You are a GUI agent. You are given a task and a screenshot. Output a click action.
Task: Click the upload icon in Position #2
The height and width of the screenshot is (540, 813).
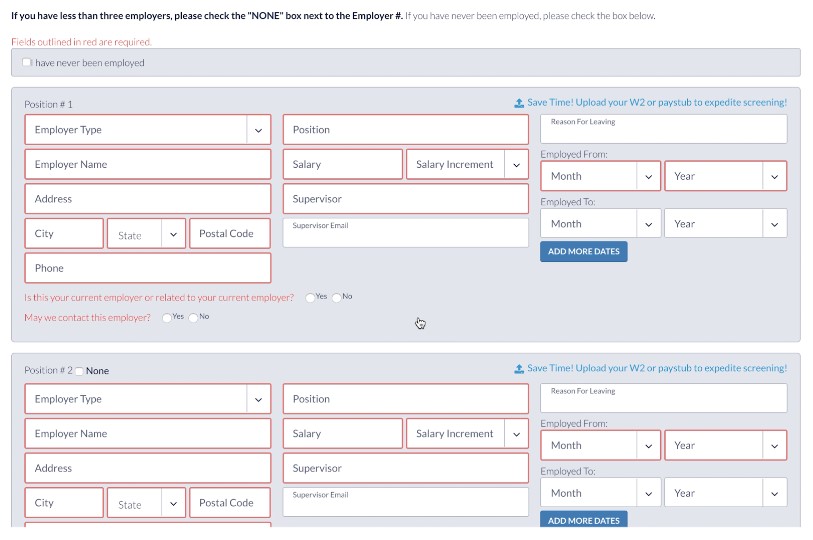tap(519, 369)
